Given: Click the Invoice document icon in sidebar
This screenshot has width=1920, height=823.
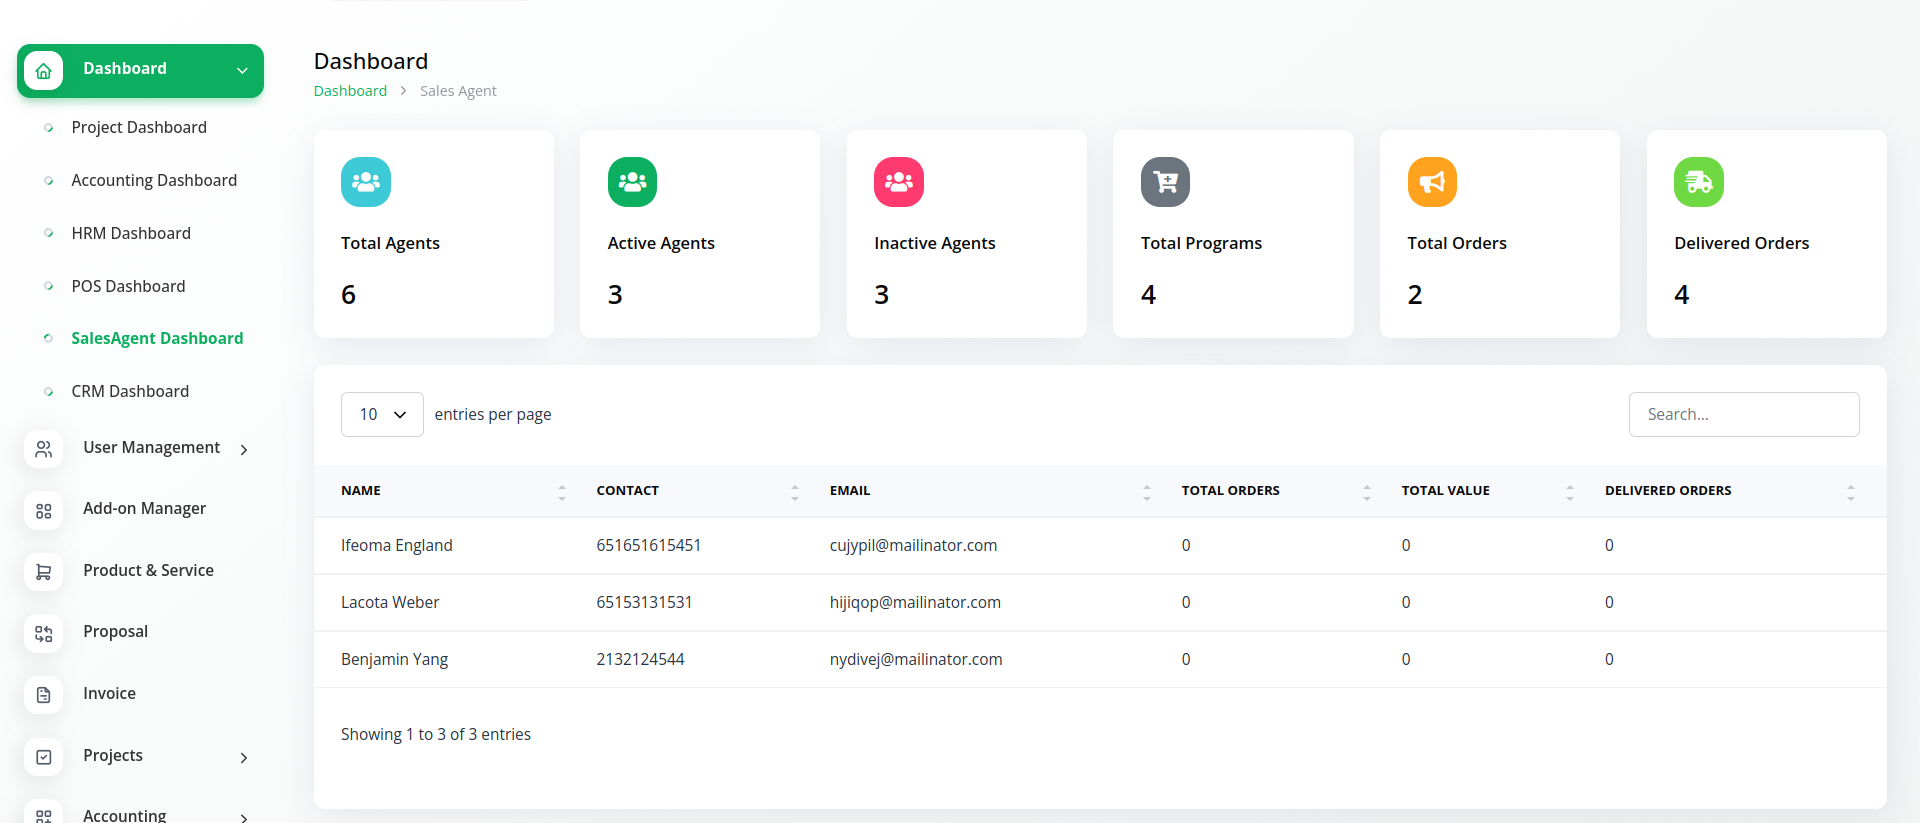Looking at the screenshot, I should coord(44,694).
